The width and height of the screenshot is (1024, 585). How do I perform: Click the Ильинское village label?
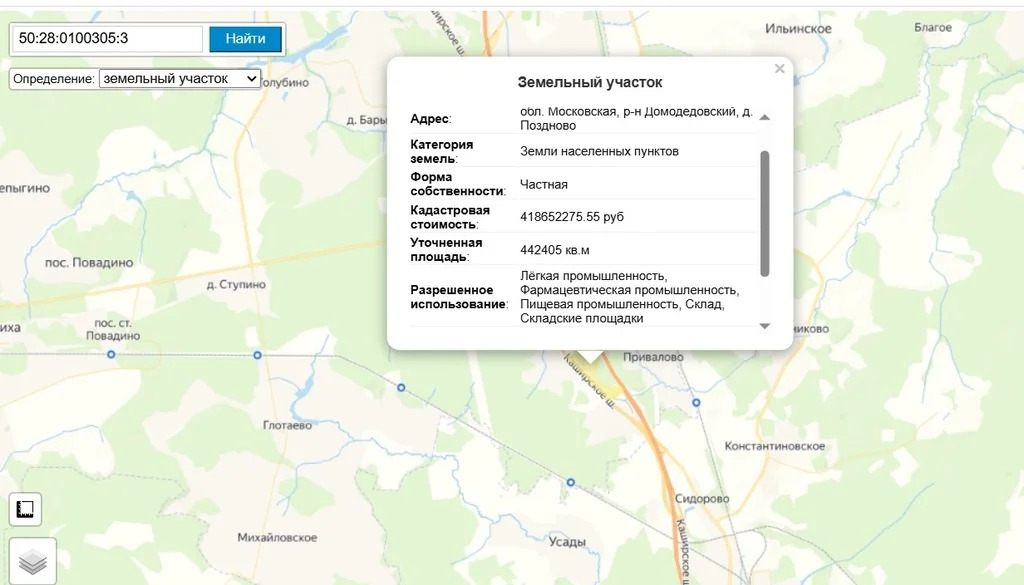click(x=798, y=29)
